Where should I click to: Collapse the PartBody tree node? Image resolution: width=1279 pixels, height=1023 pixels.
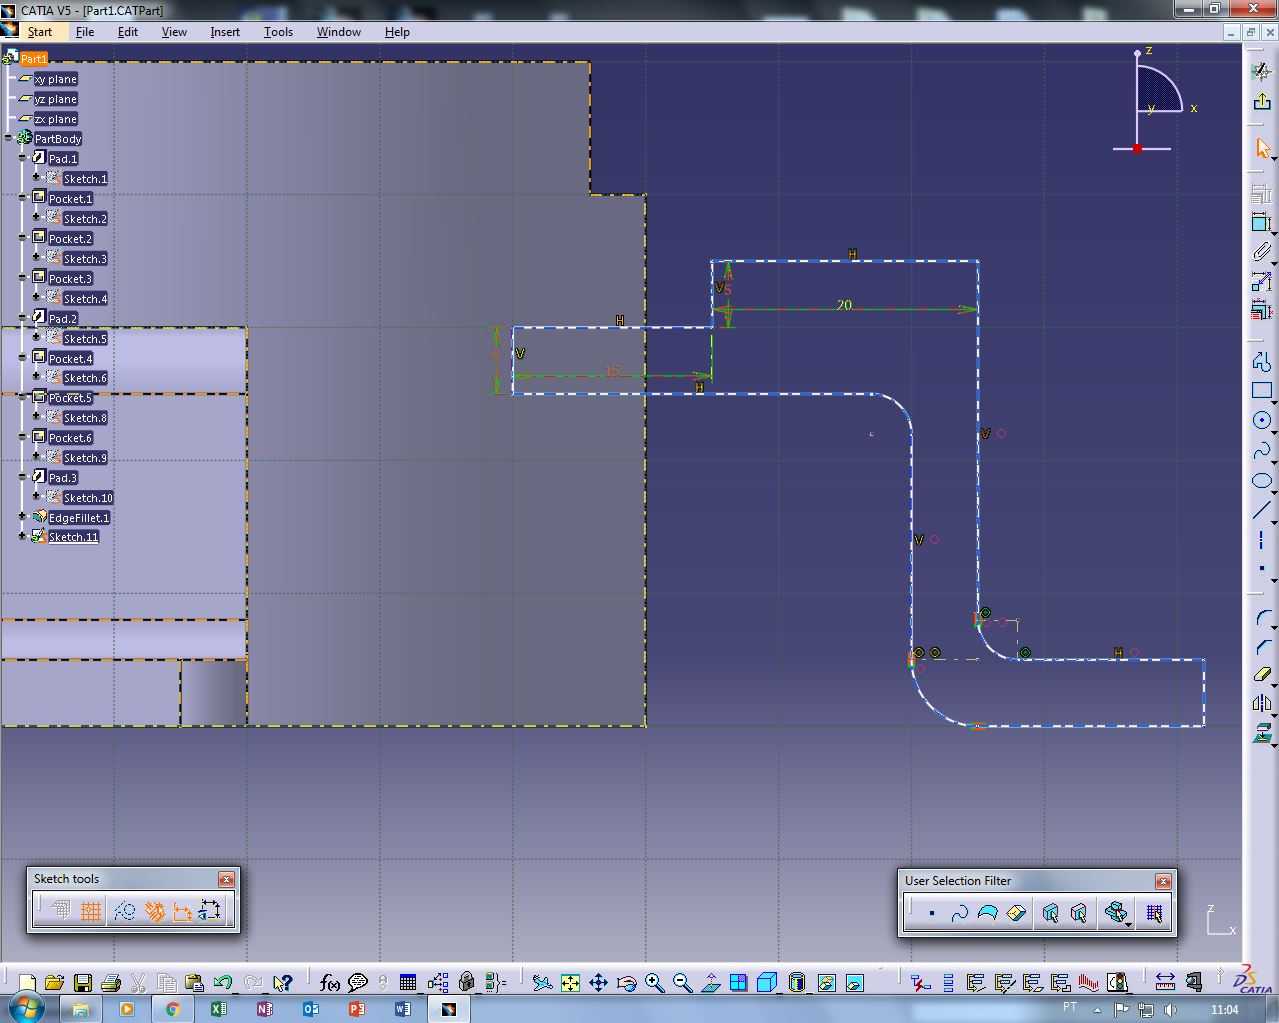coord(8,138)
